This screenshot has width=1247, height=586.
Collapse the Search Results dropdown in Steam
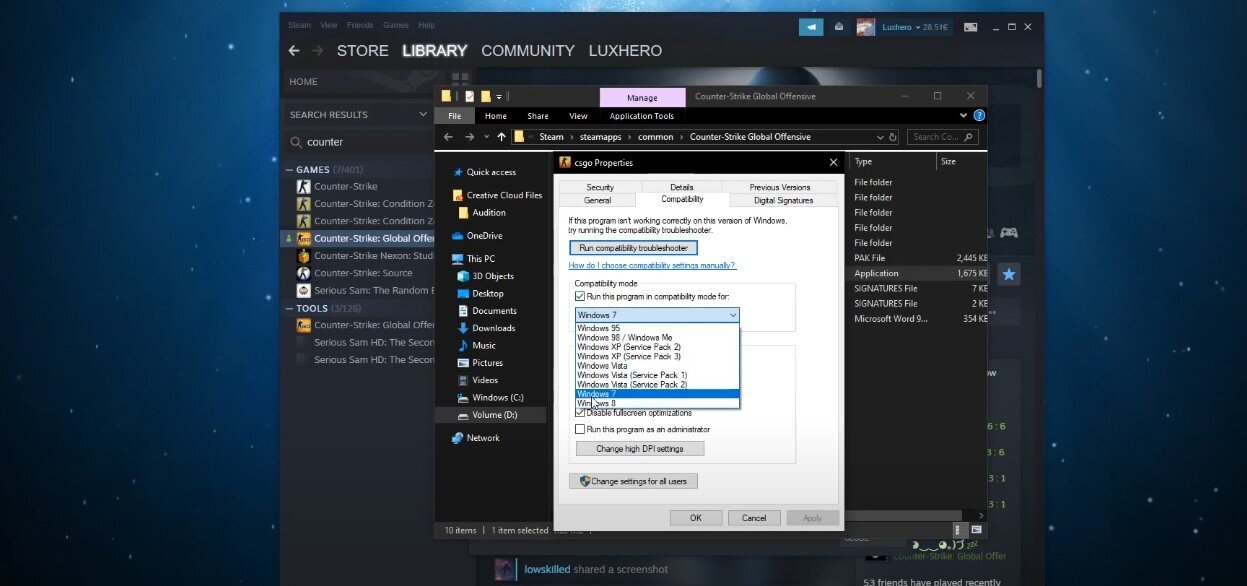tap(423, 115)
